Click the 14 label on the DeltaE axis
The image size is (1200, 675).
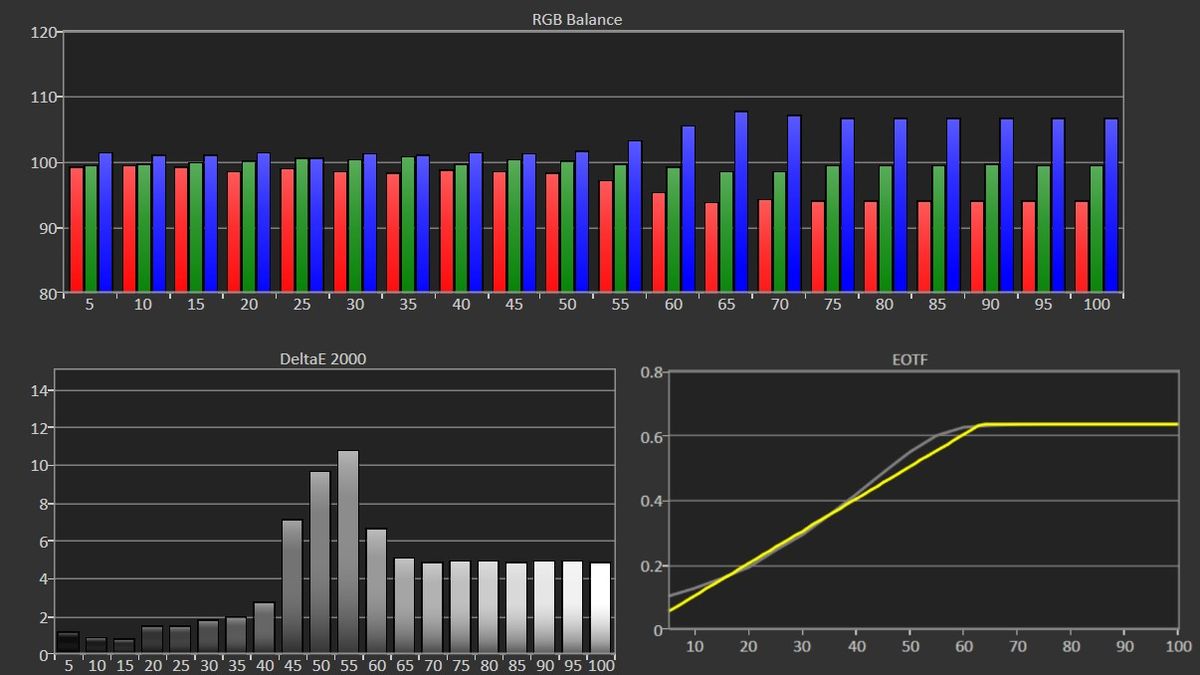pyautogui.click(x=39, y=390)
